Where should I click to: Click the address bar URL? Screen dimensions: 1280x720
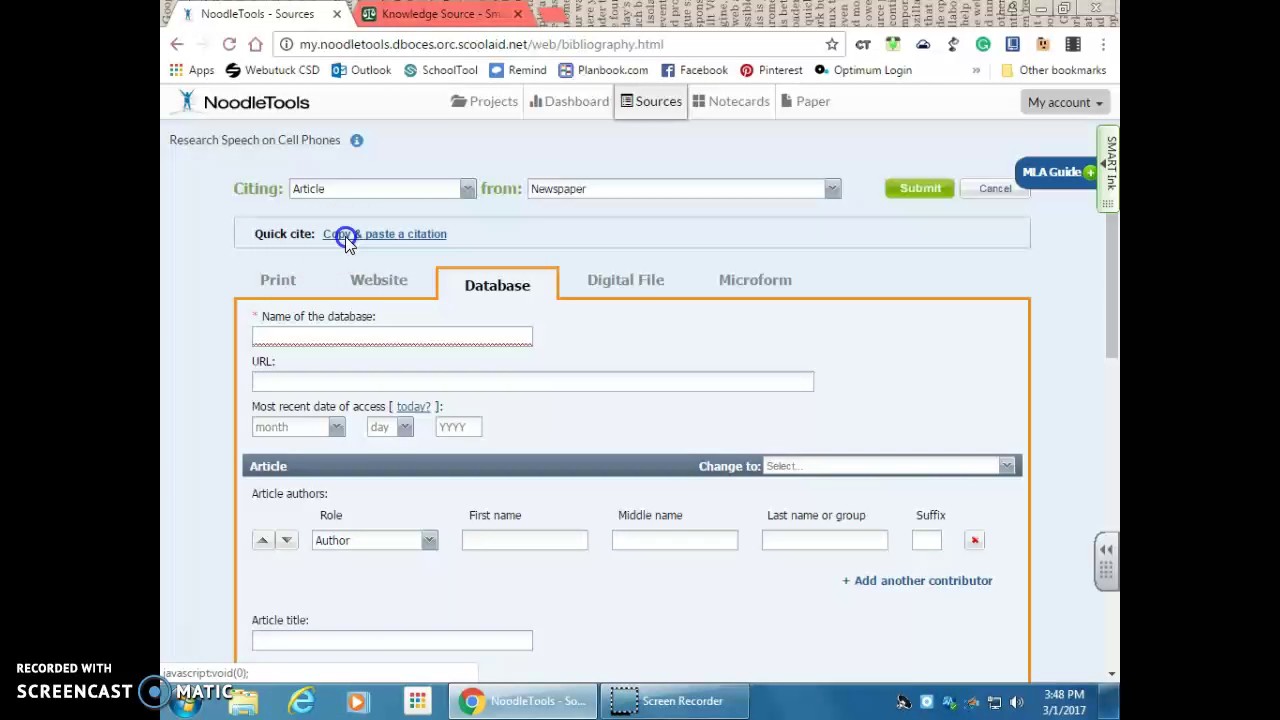(x=481, y=44)
